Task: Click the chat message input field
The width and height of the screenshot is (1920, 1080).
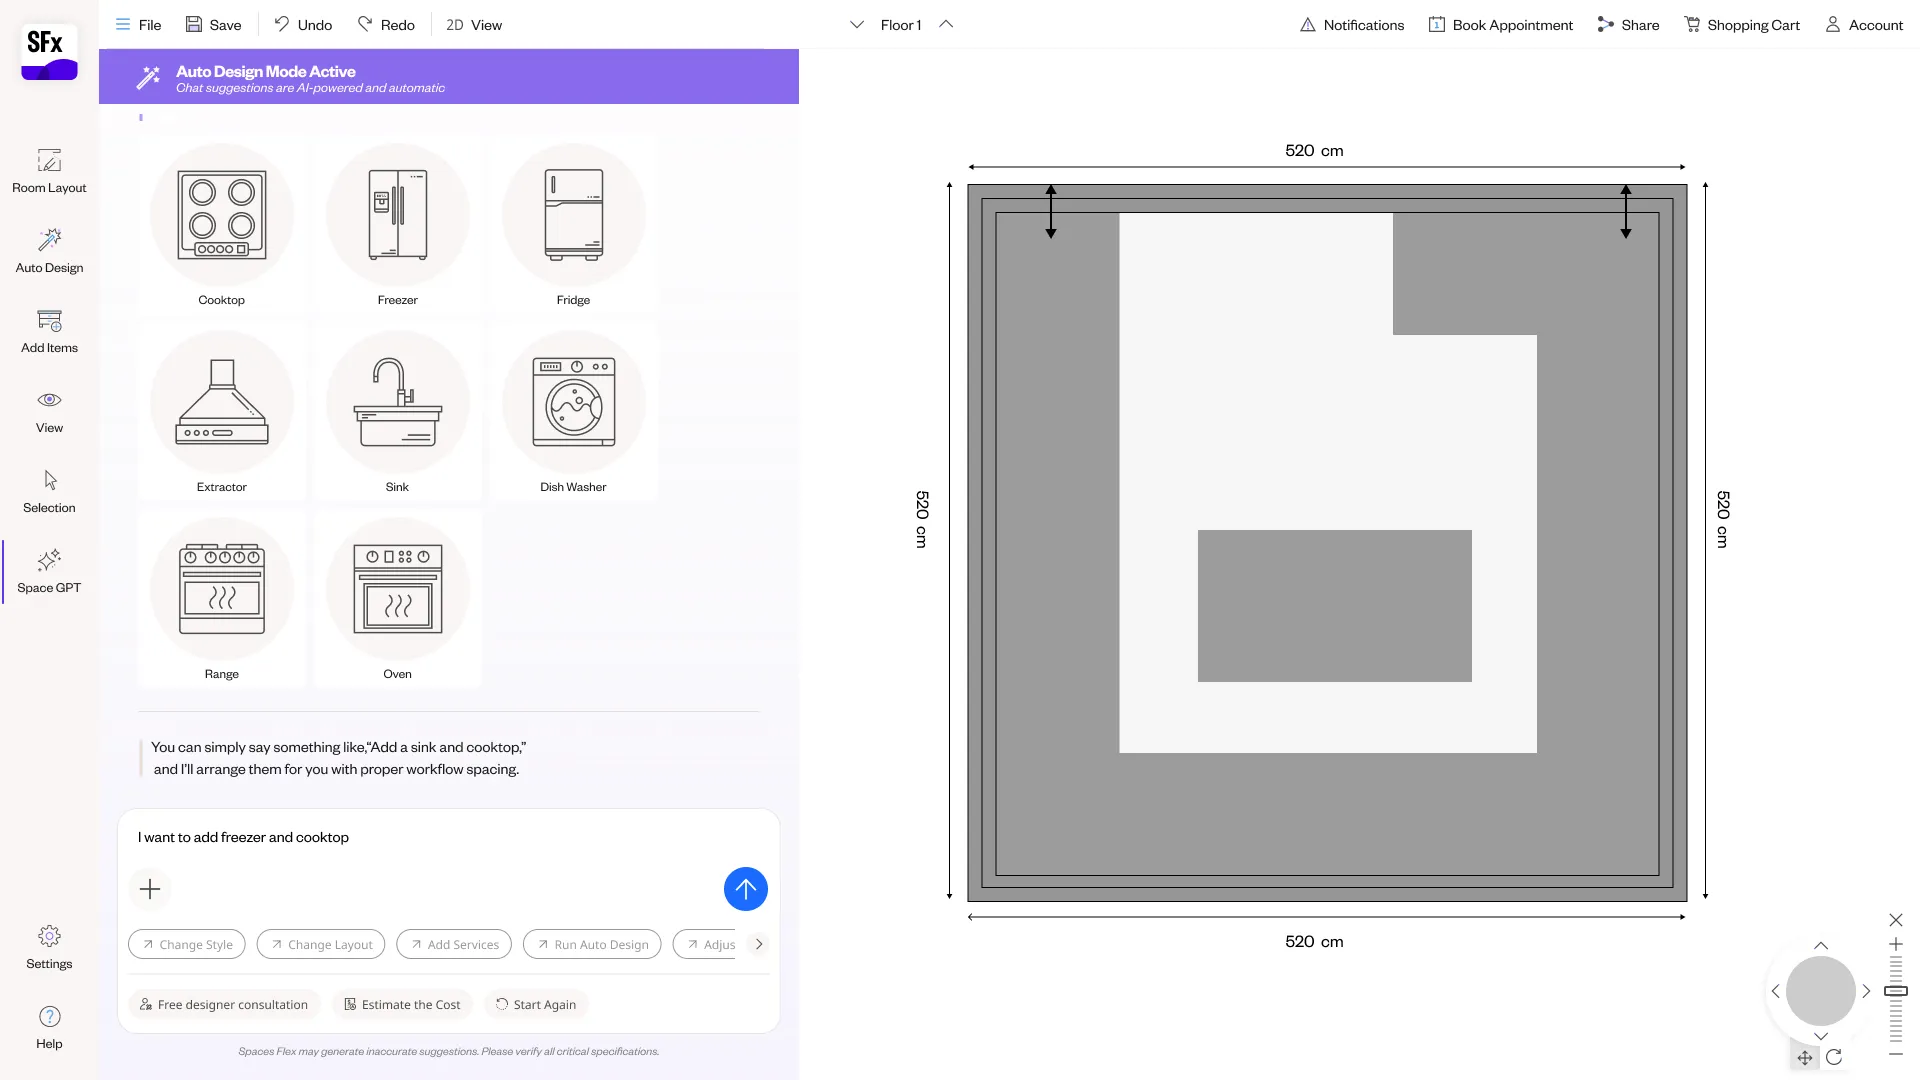Action: tap(448, 838)
